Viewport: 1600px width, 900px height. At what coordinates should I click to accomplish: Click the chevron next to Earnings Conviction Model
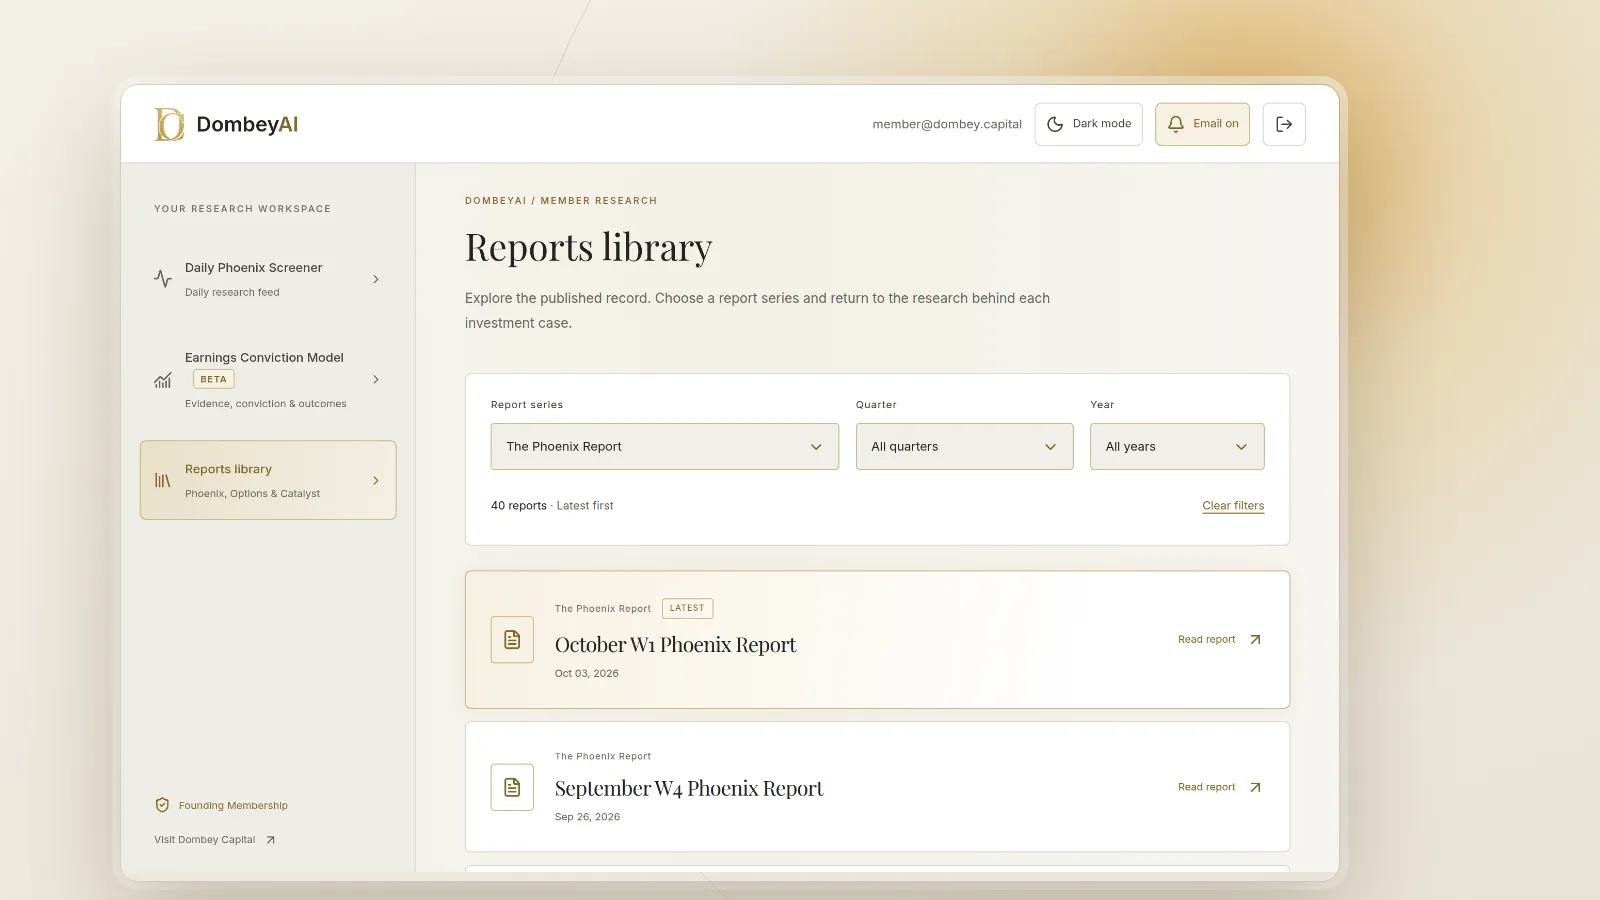pyautogui.click(x=376, y=379)
